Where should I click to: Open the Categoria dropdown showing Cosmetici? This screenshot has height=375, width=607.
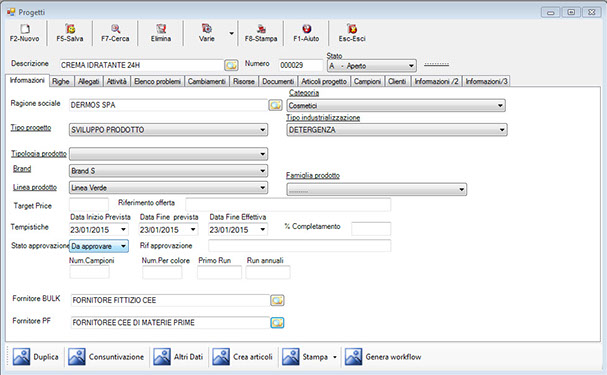396,105
